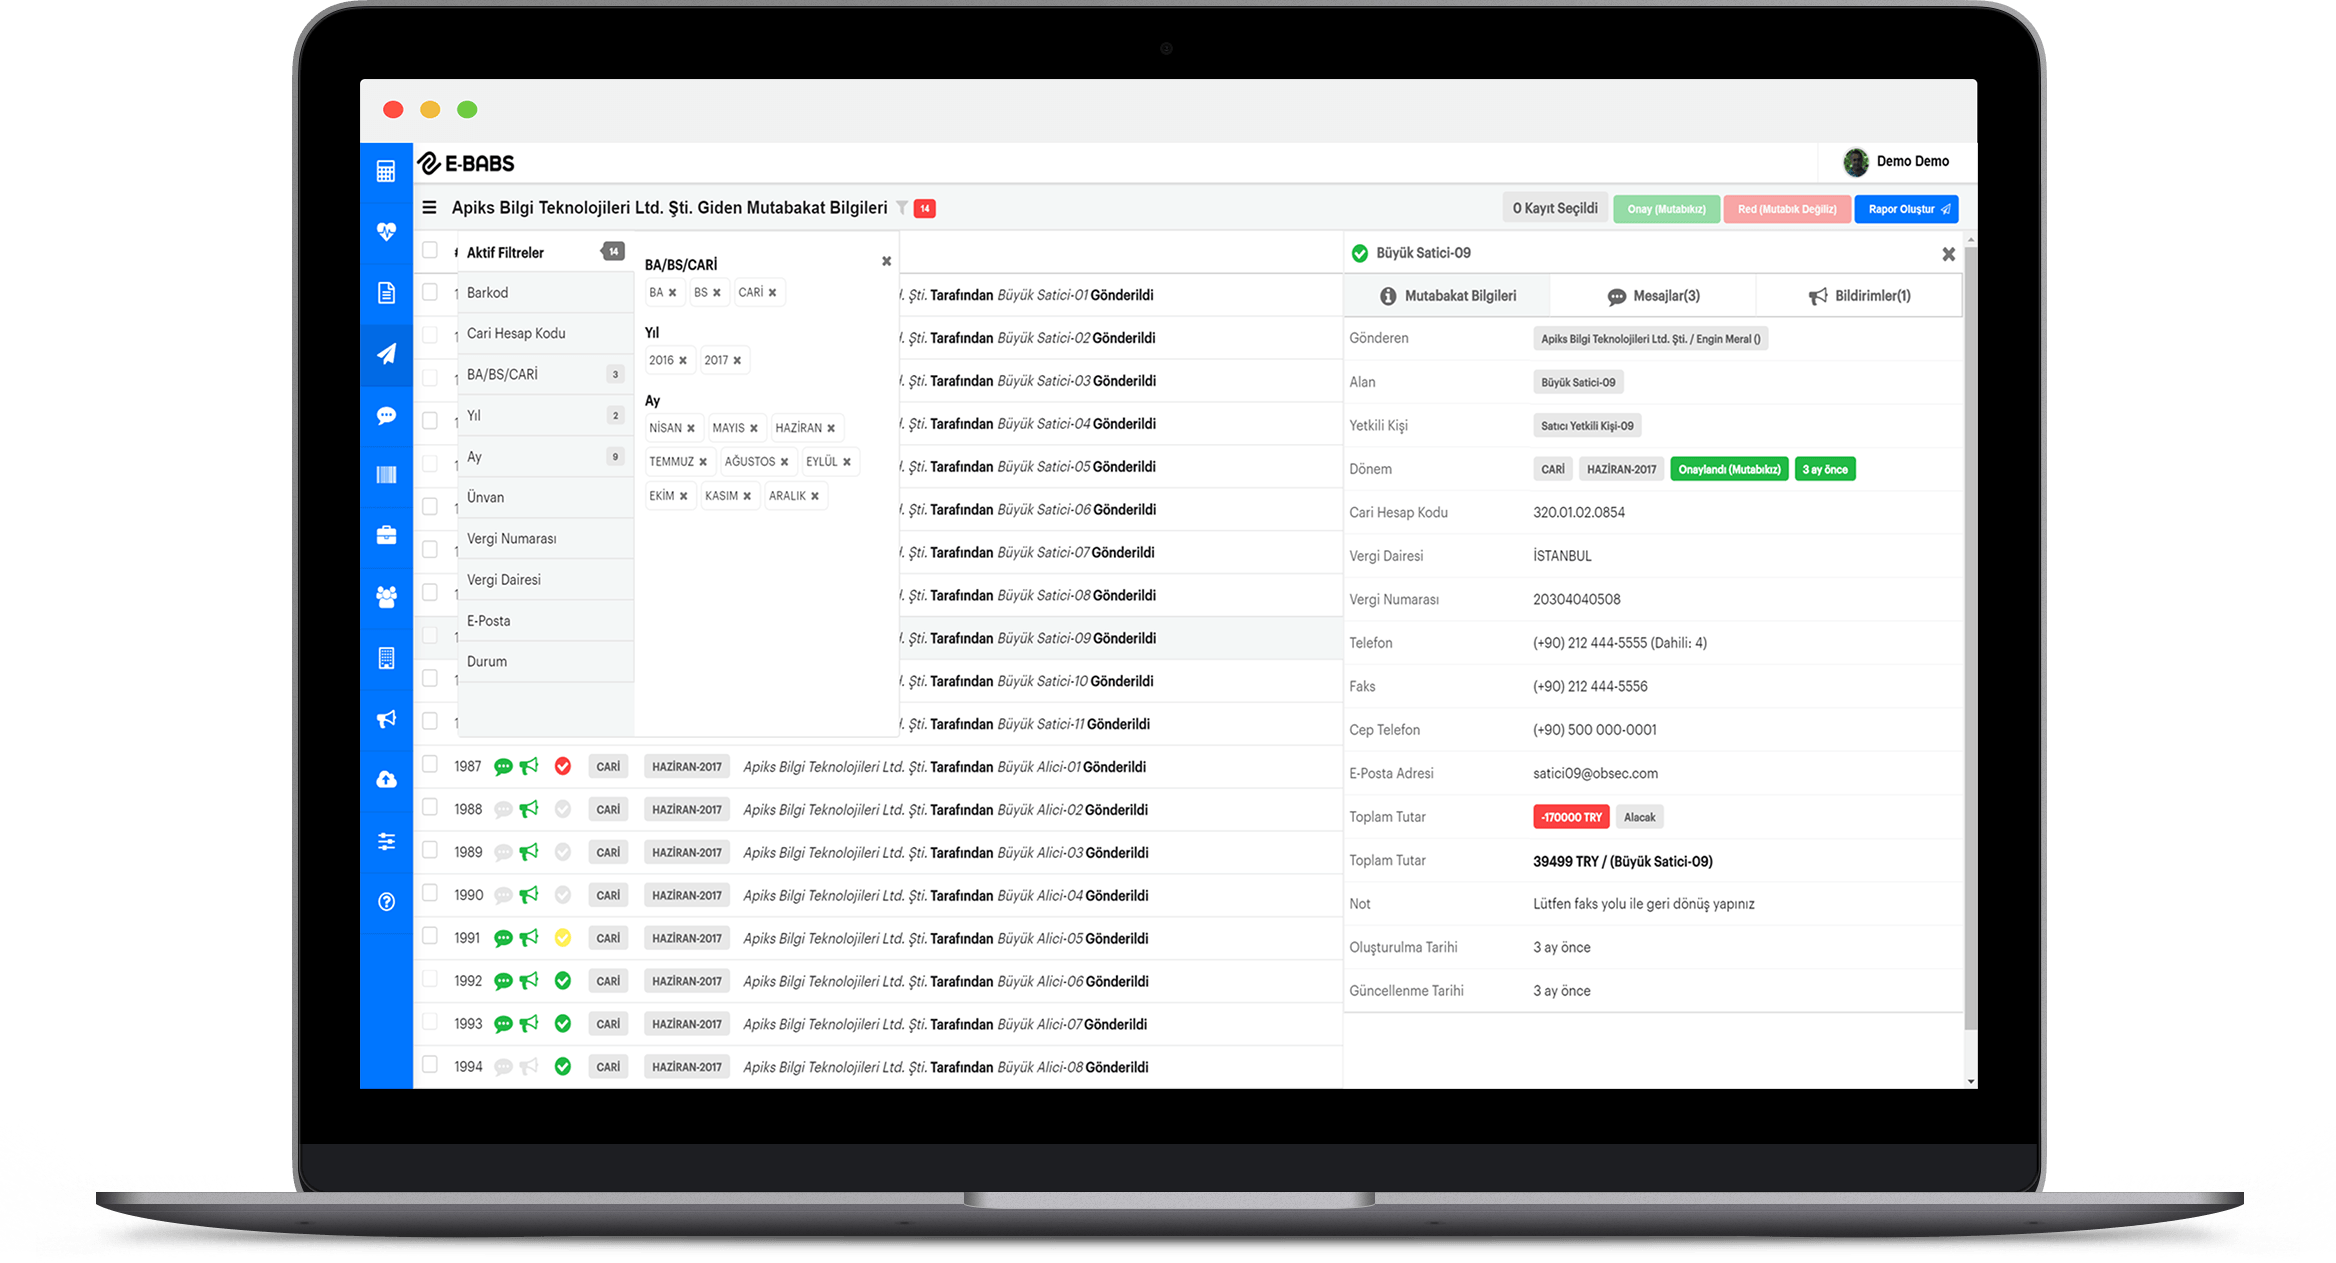The width and height of the screenshot is (2336, 1263).
Task: Click the Red (Mutabık Değiliz) button
Action: pyautogui.click(x=1787, y=209)
